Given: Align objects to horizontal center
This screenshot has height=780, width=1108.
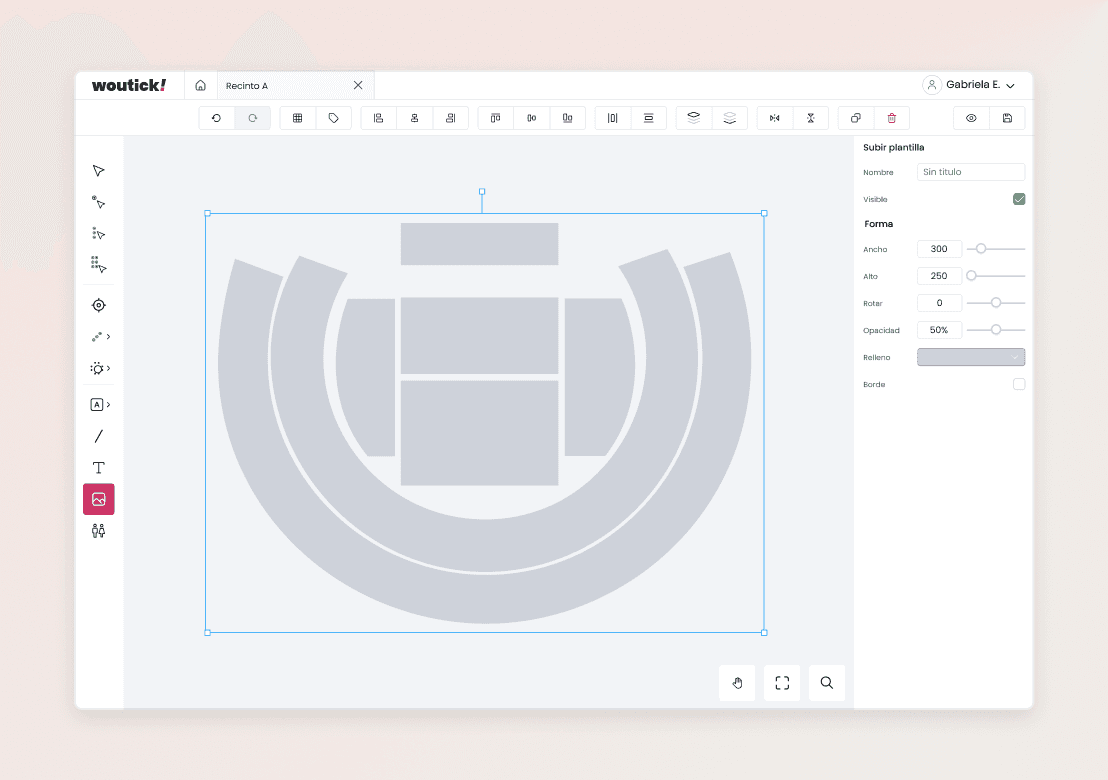Looking at the screenshot, I should tap(415, 118).
